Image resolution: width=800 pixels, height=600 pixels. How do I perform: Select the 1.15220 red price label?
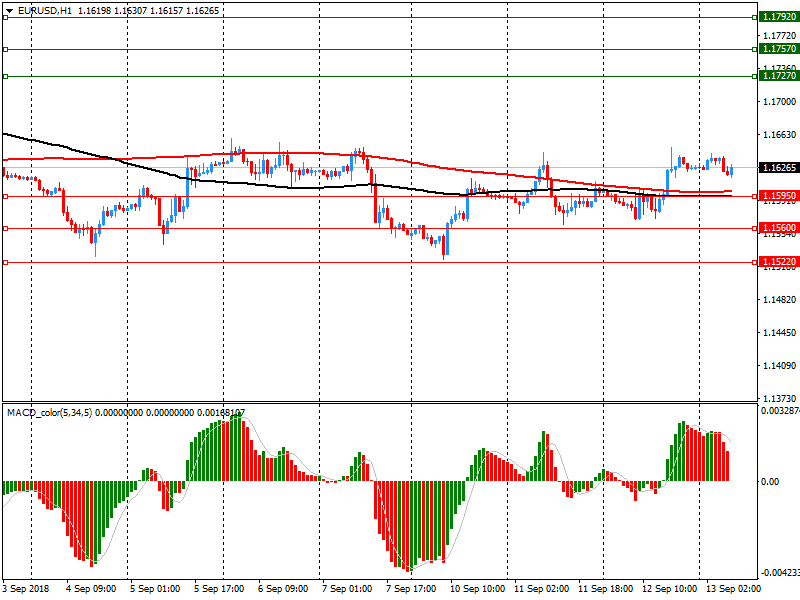(778, 262)
